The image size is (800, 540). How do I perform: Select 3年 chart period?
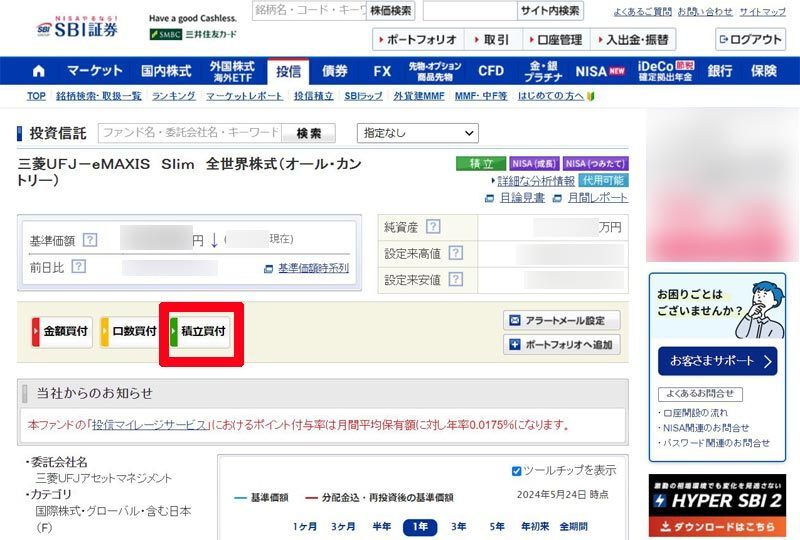(x=458, y=526)
